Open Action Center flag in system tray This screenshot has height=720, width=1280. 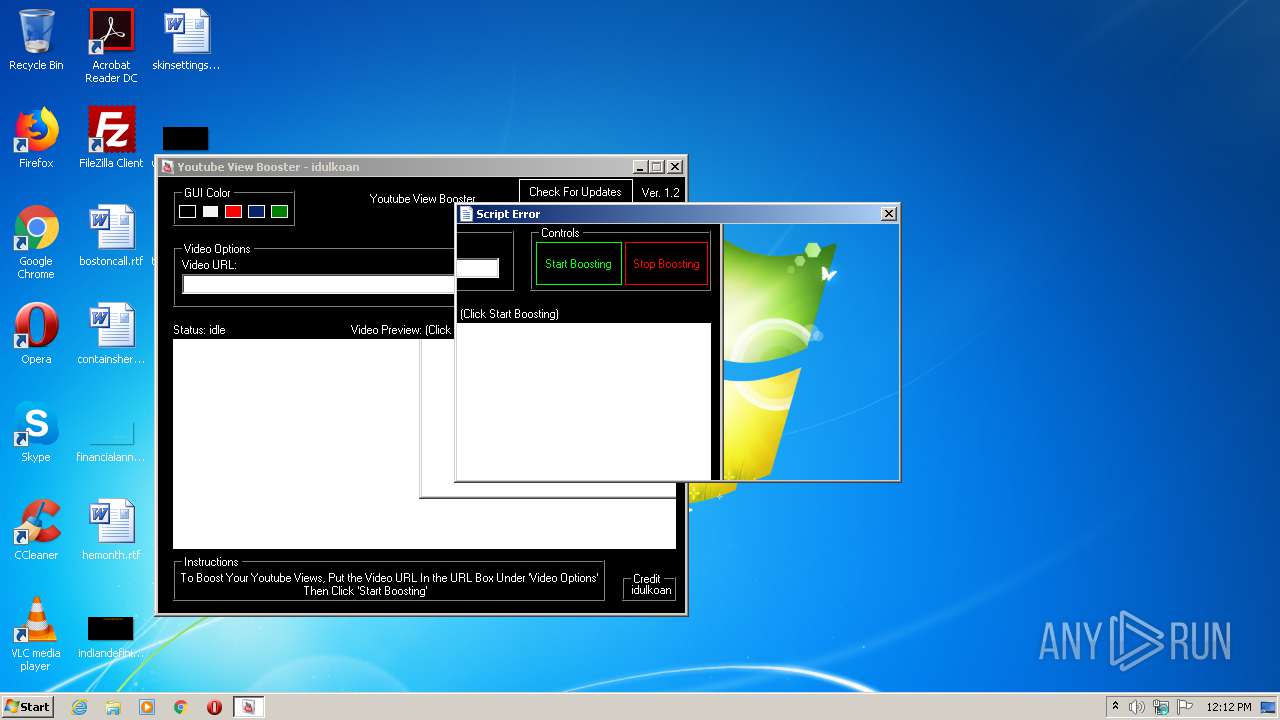pyautogui.click(x=1184, y=707)
